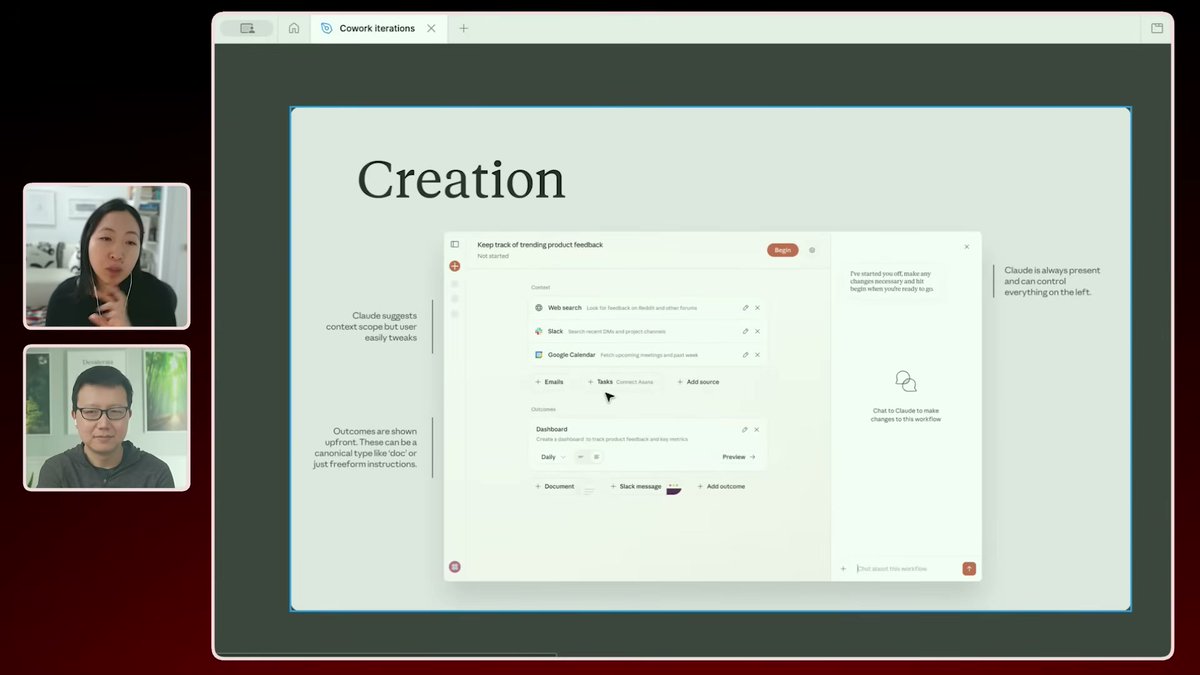Click the Begin button
This screenshot has height=675, width=1200.
(783, 250)
